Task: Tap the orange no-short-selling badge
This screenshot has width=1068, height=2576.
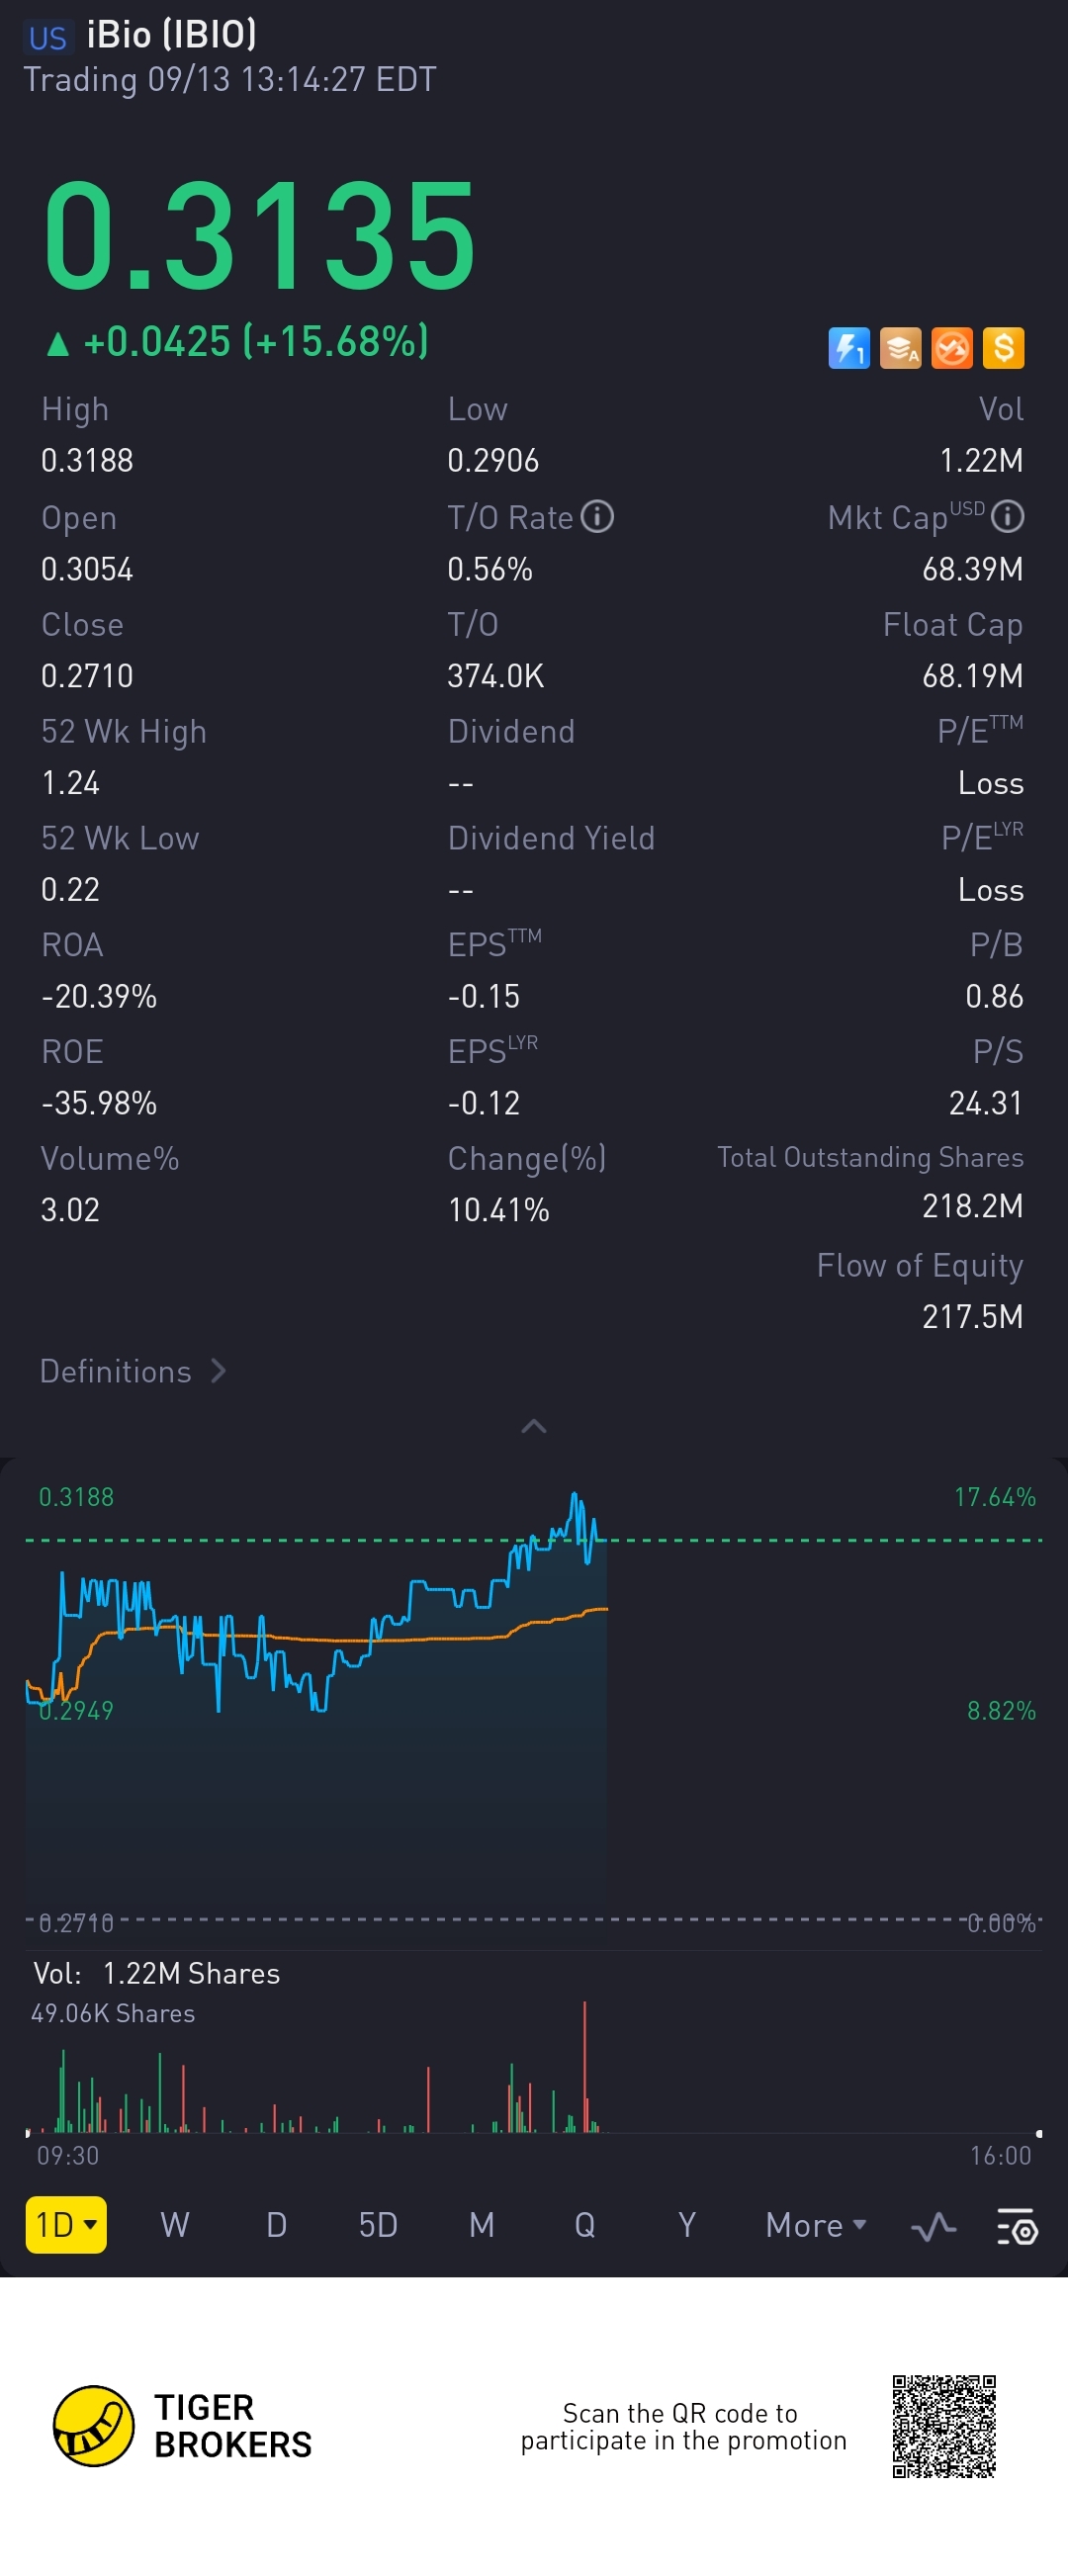Action: point(952,348)
